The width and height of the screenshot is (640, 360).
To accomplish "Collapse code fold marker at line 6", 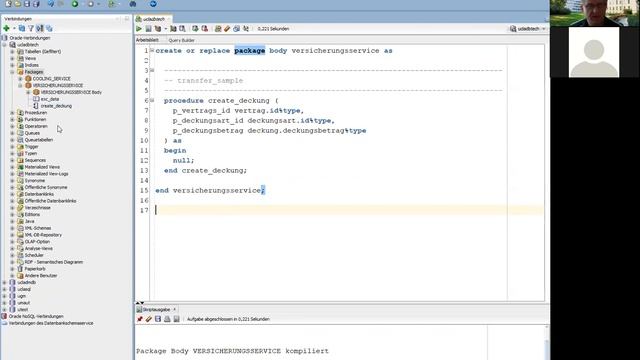I will point(152,100).
